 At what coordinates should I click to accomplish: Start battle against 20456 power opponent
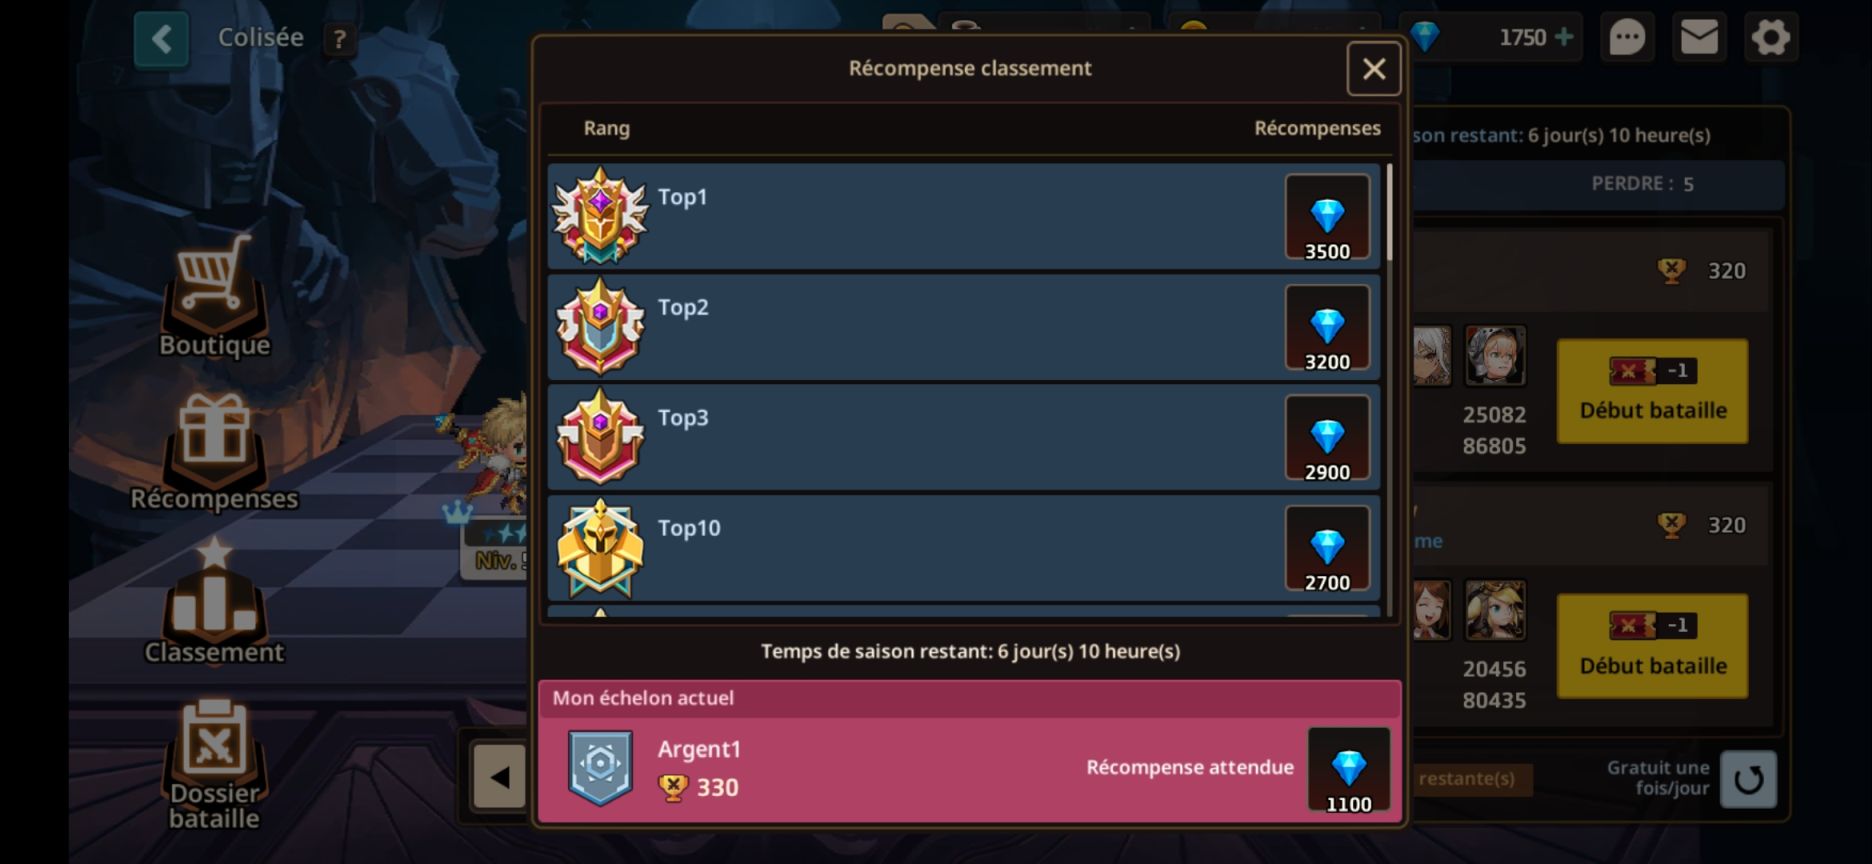[x=1652, y=646]
